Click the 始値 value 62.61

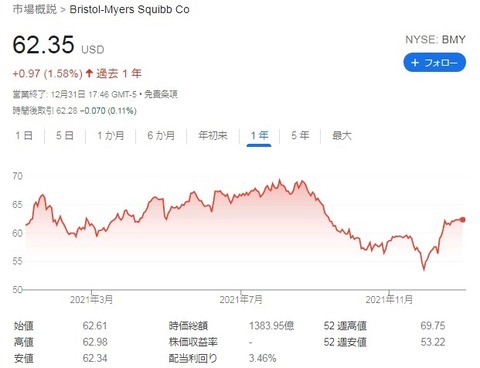click(x=95, y=326)
